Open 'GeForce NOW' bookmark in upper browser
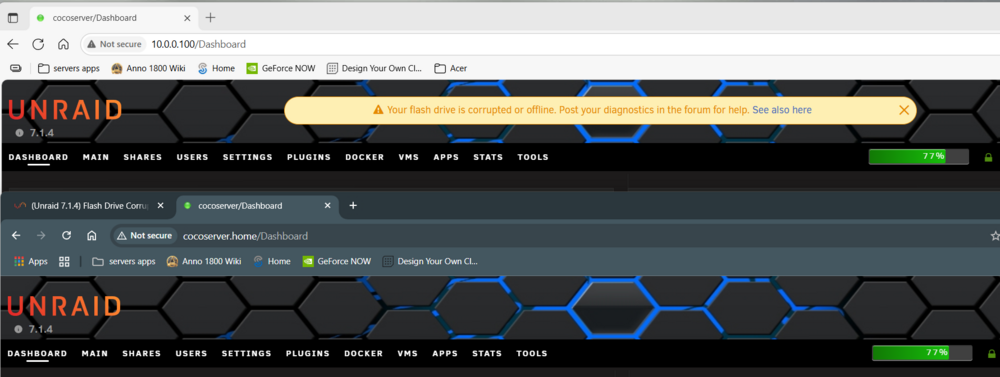 coord(281,68)
